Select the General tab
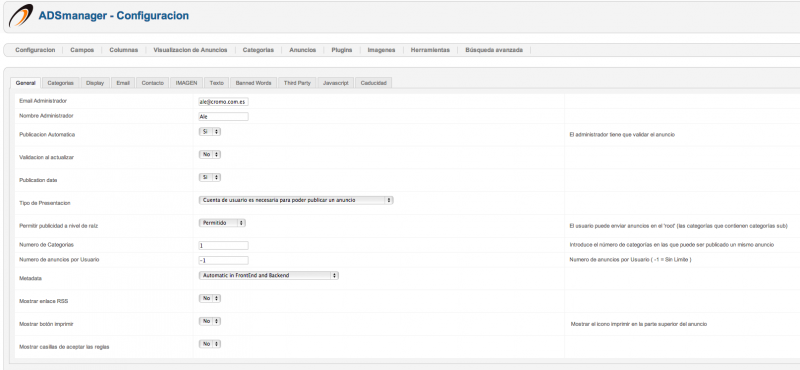This screenshot has width=800, height=370. point(26,83)
